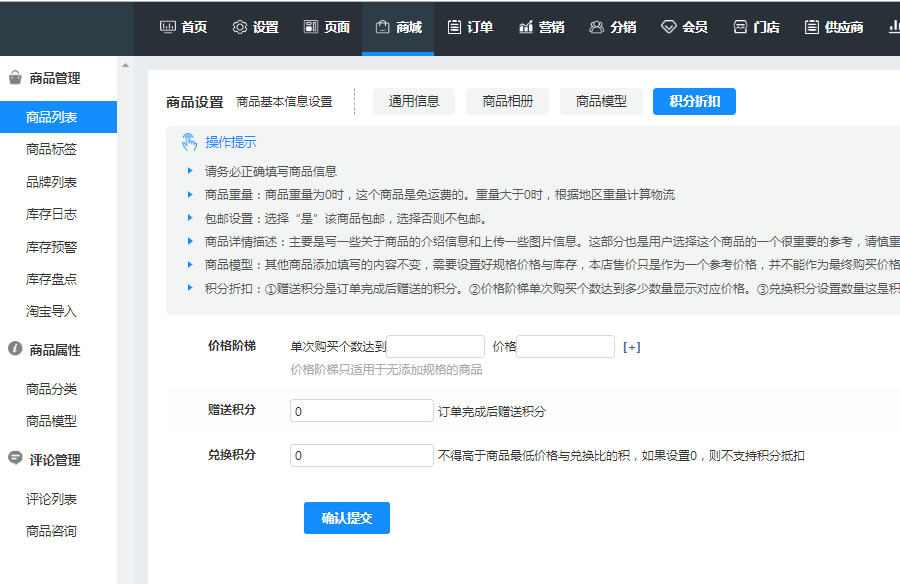This screenshot has height=584, width=900.
Task: Open 设置 gear icon in top navigation
Action: coord(239,27)
